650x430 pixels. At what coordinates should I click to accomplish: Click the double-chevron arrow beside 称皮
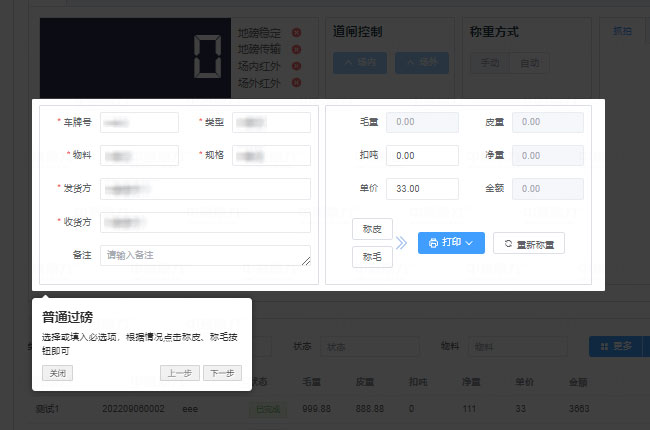tap(402, 243)
